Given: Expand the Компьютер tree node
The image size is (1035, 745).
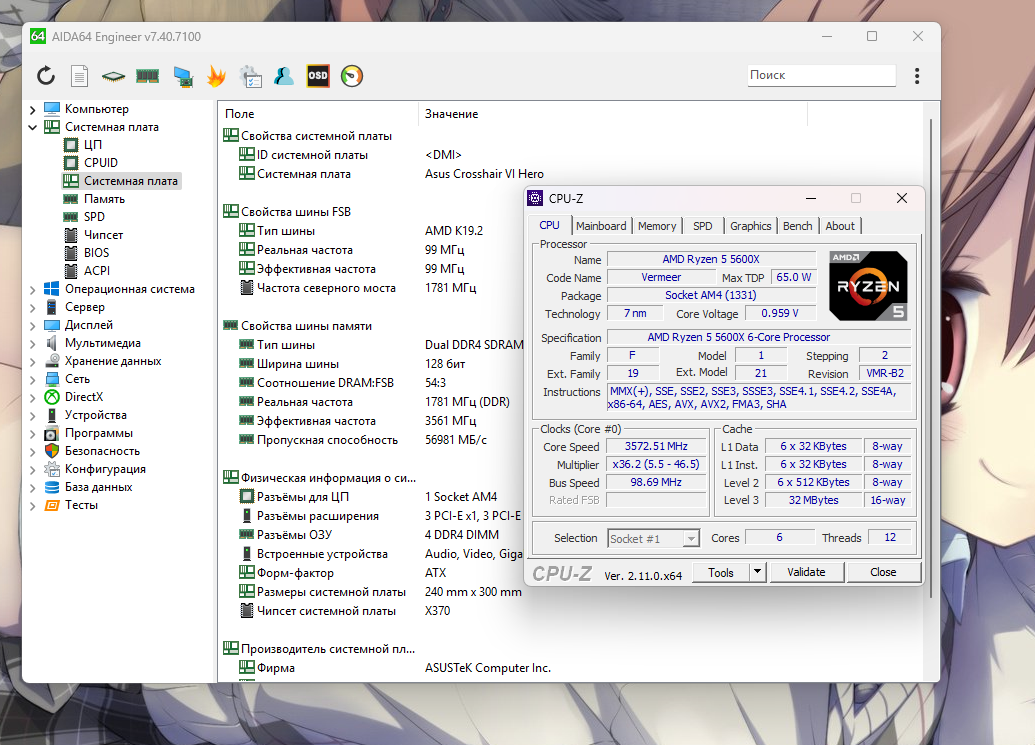Looking at the screenshot, I should [x=32, y=110].
